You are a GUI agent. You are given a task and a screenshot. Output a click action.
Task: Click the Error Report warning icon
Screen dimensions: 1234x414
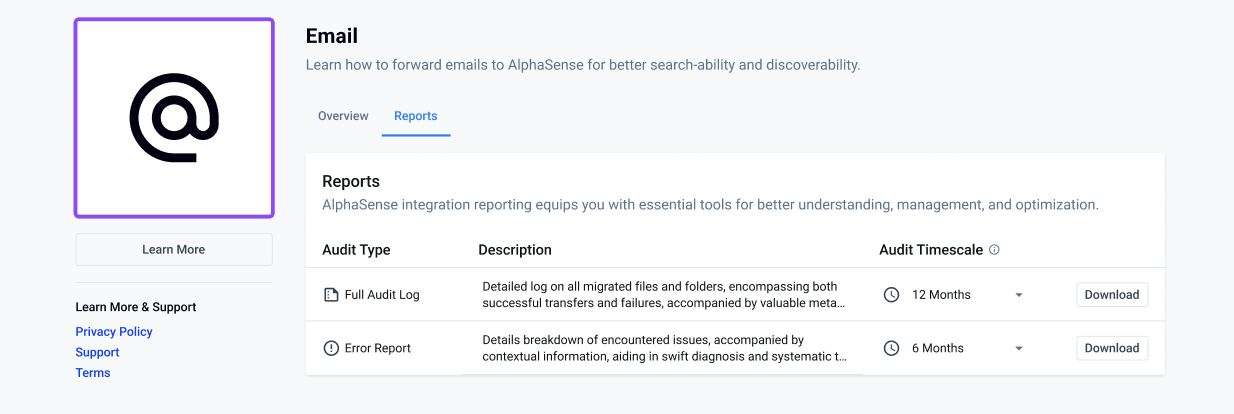pos(331,348)
